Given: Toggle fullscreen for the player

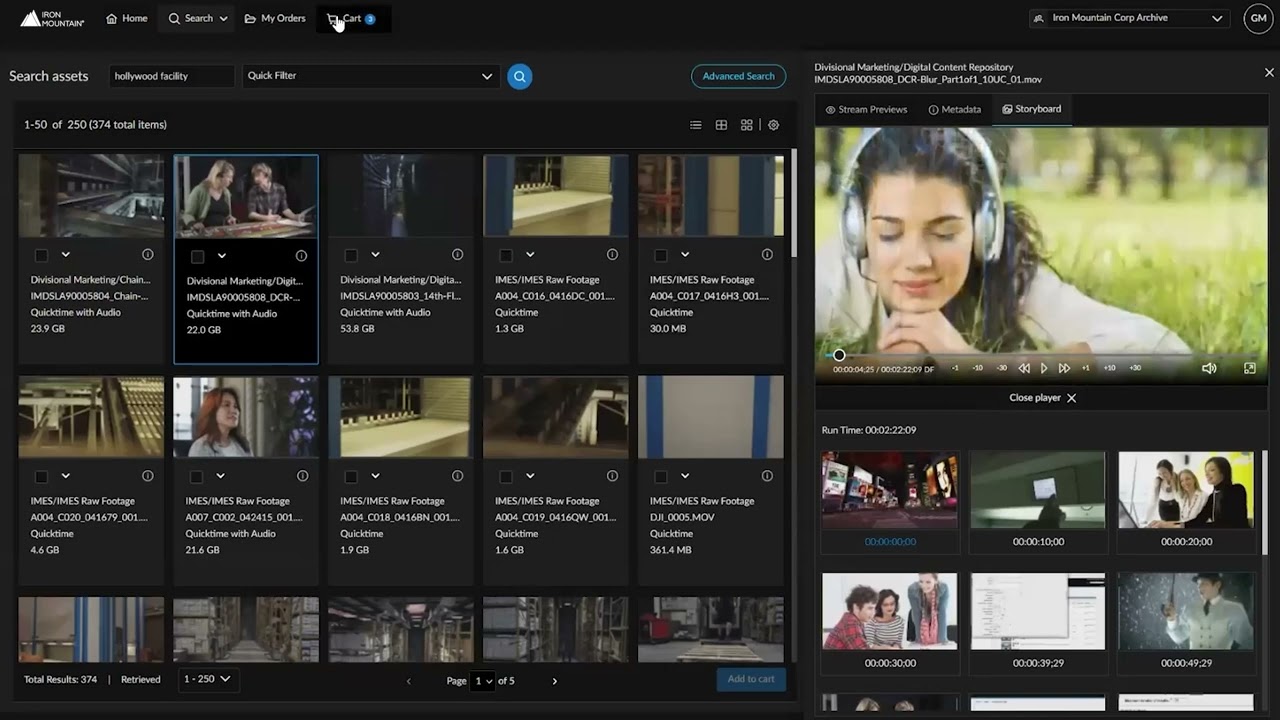Looking at the screenshot, I should (1249, 368).
